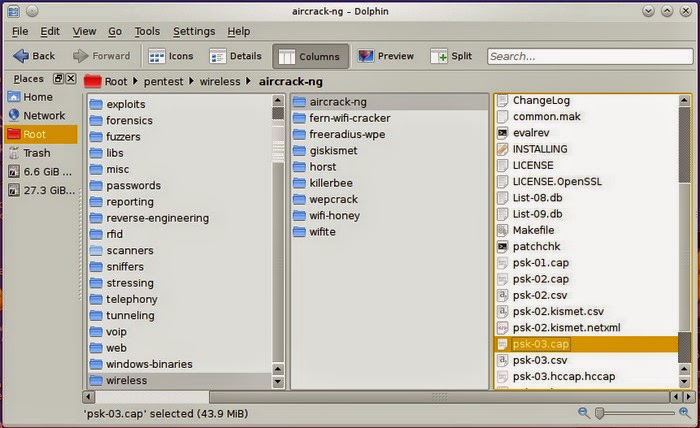Viewport: 700px width, 428px height.
Task: Open Trash in Places panel
Action: [x=41, y=153]
